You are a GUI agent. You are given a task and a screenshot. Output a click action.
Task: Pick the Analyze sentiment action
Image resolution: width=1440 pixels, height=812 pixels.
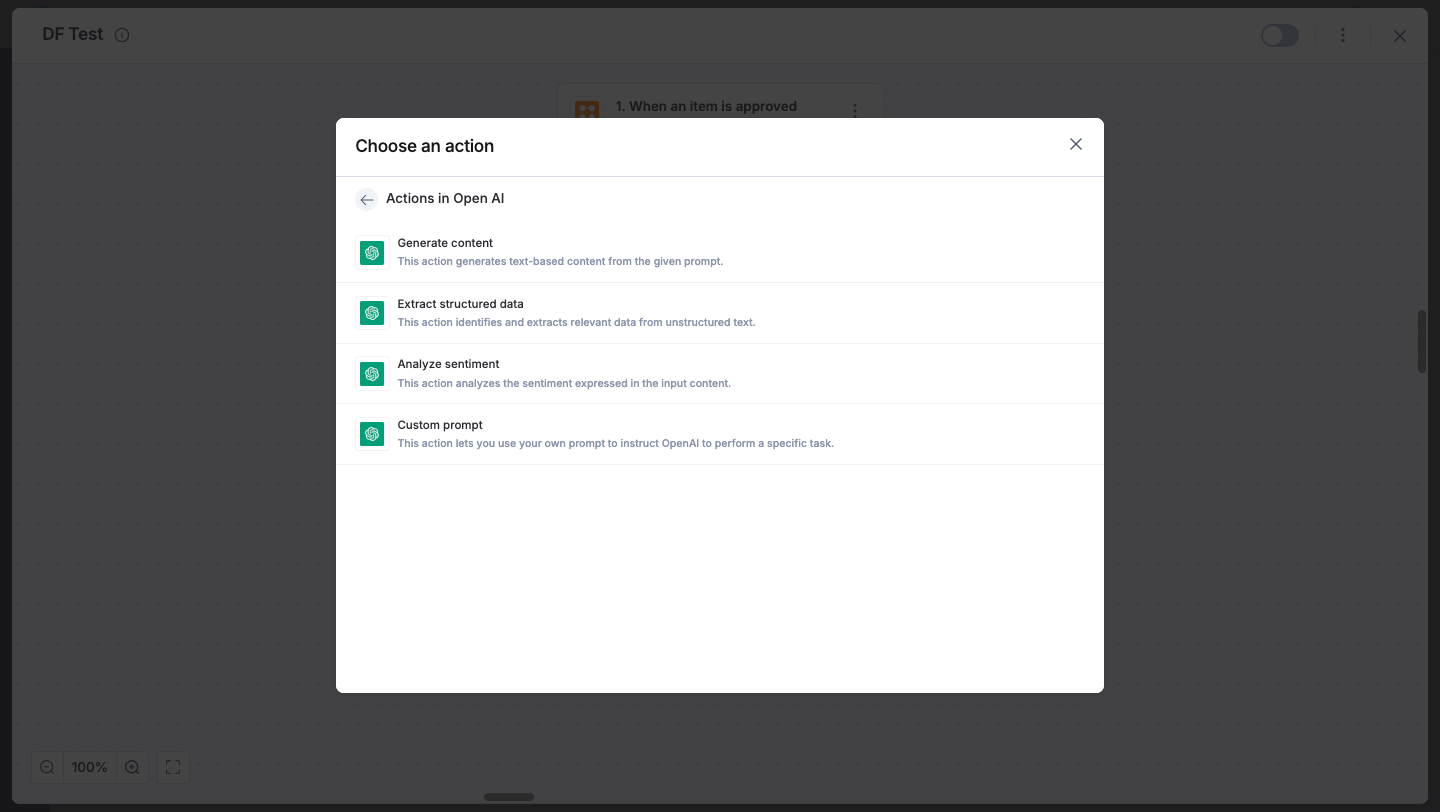[x=720, y=374]
